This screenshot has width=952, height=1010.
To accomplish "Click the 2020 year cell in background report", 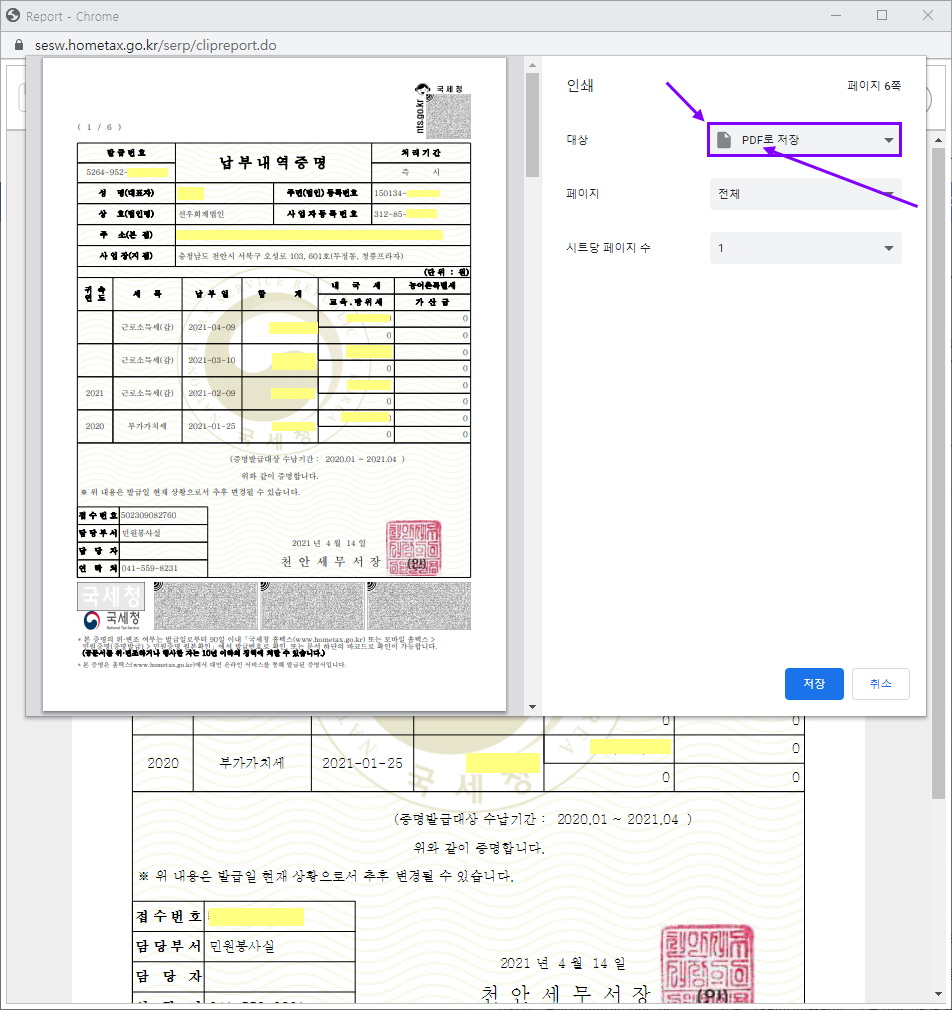I will click(163, 763).
